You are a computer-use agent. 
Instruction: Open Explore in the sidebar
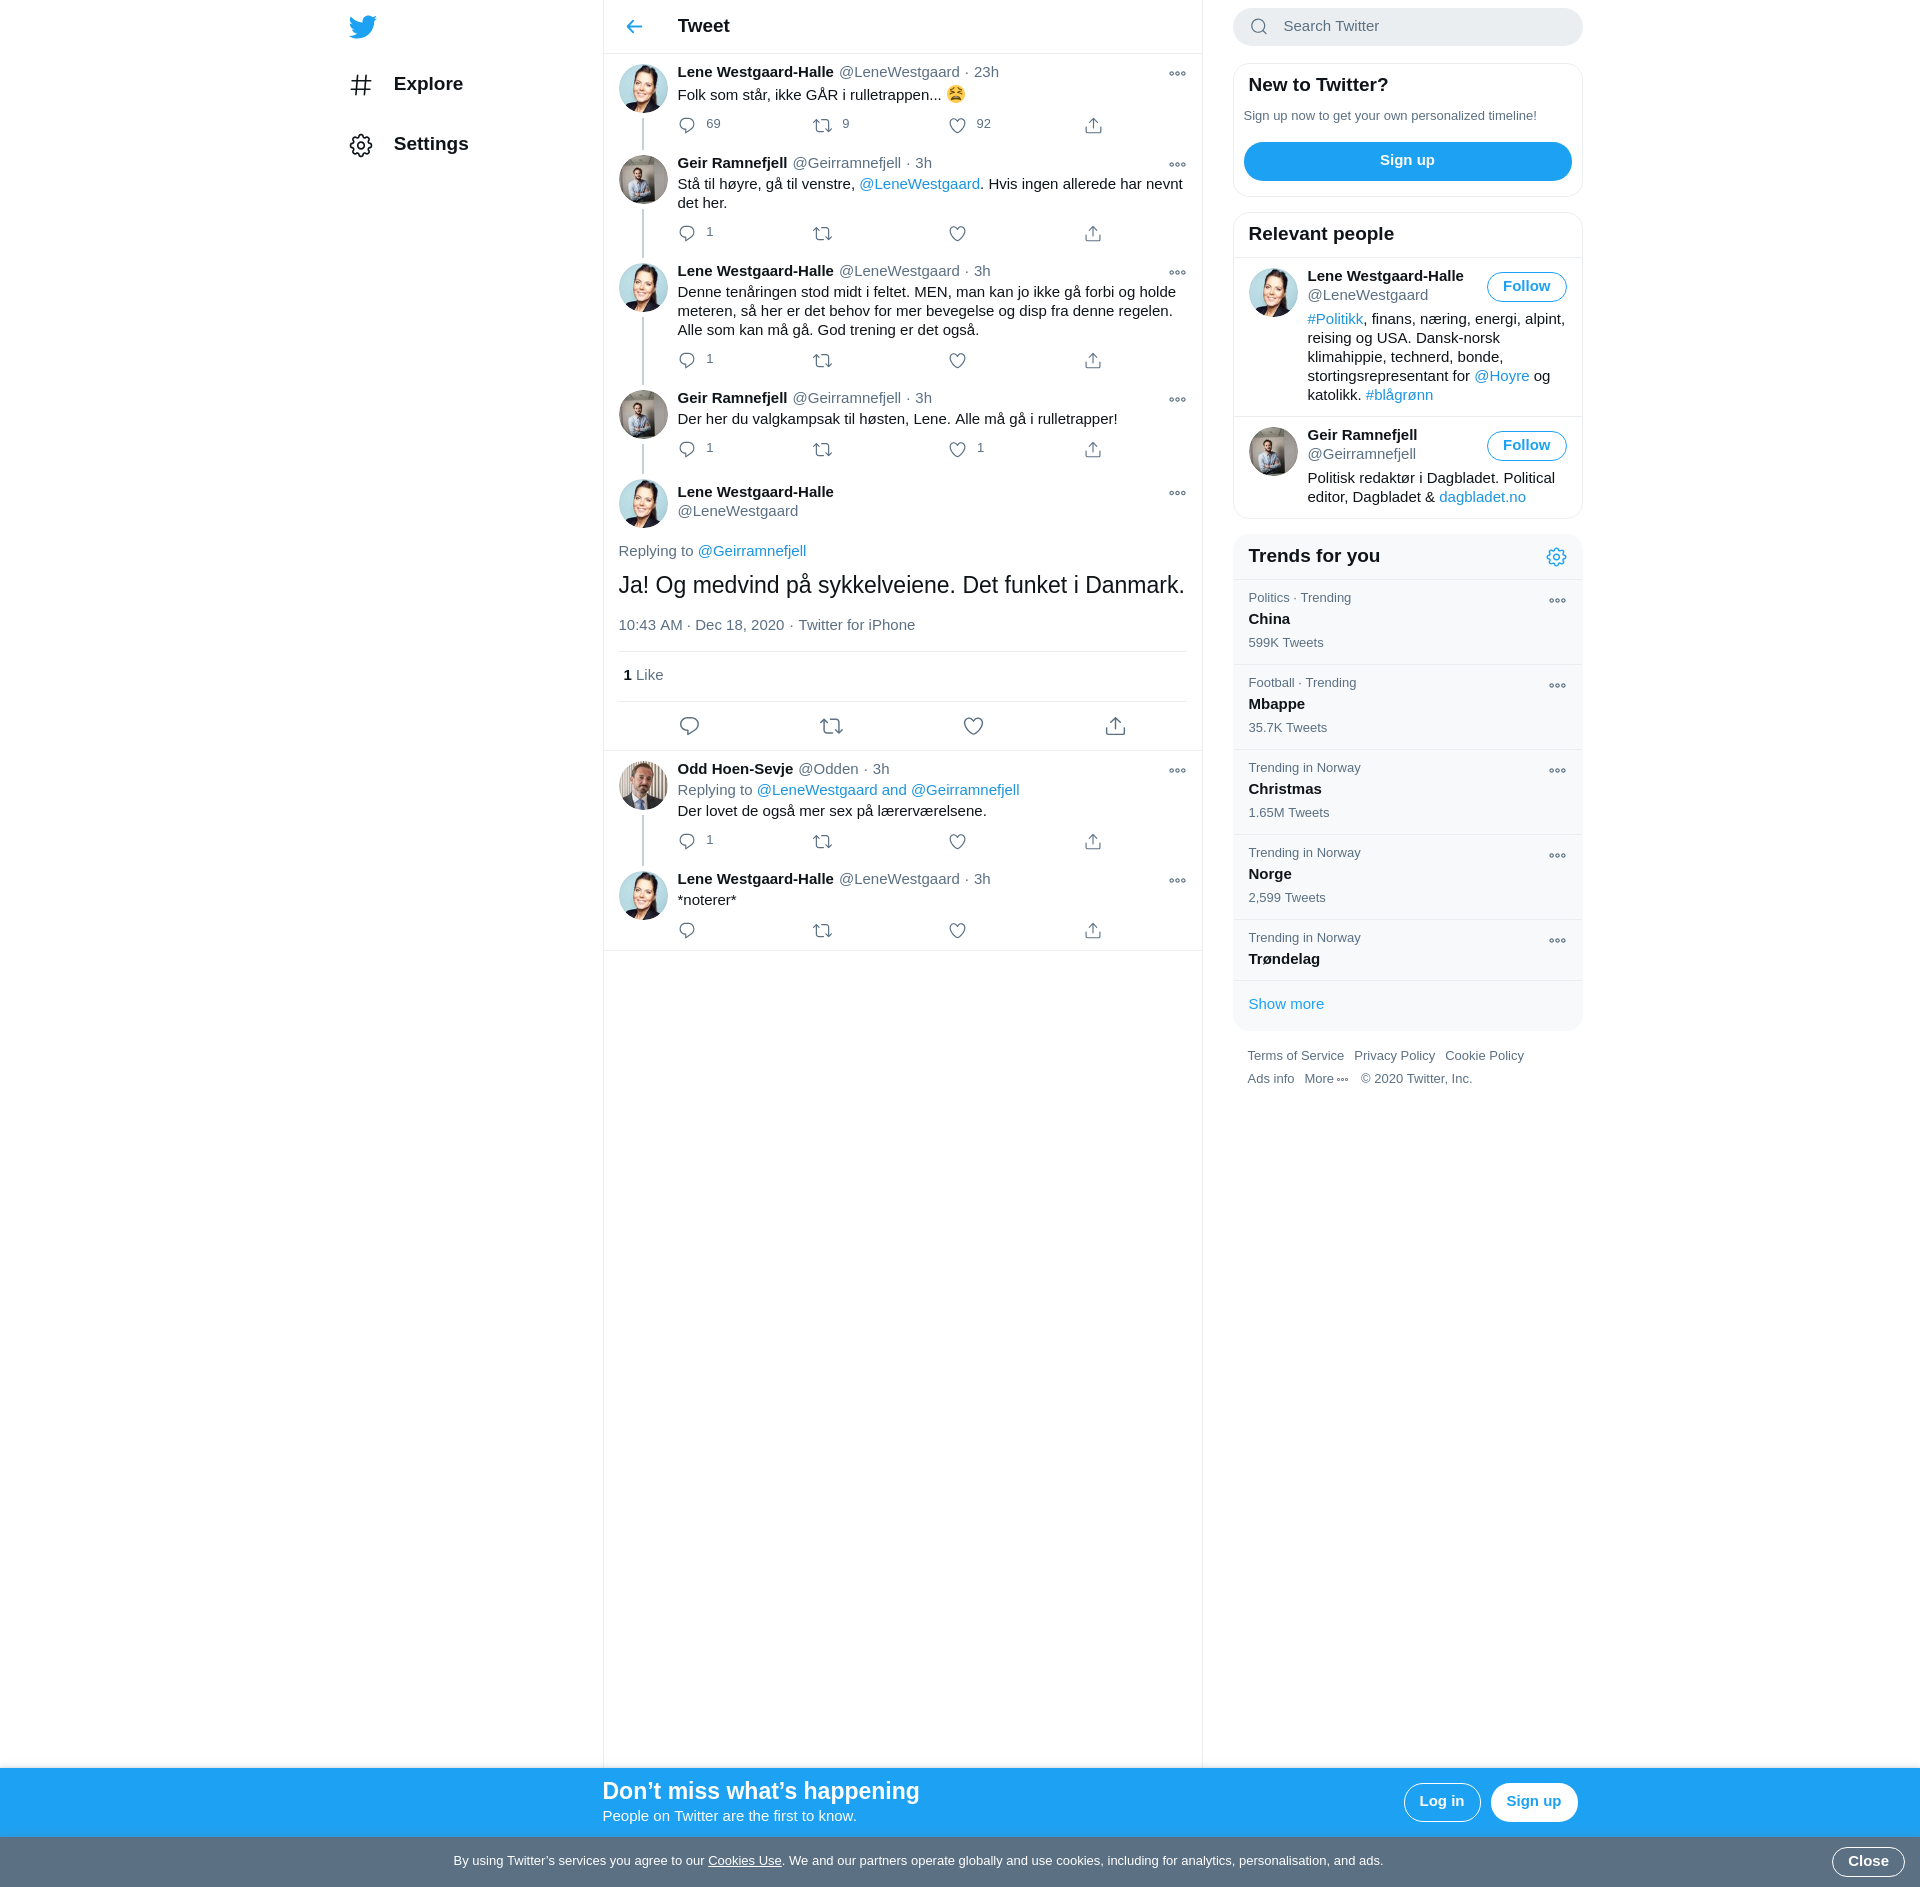point(407,84)
